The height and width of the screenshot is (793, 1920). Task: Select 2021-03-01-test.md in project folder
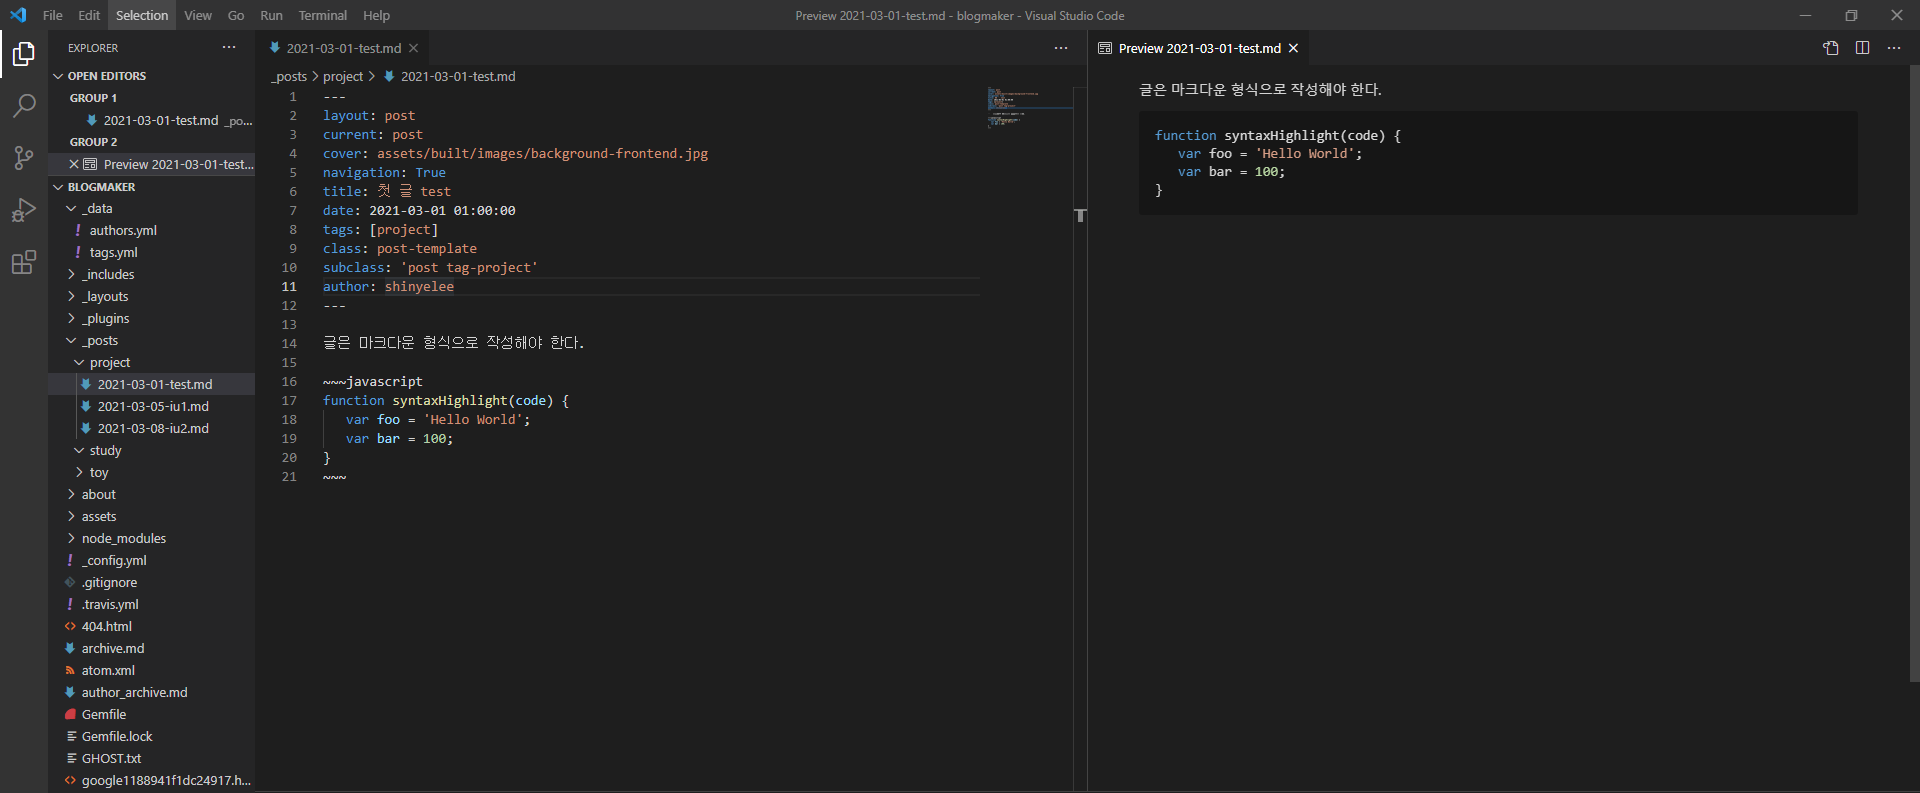pos(152,384)
